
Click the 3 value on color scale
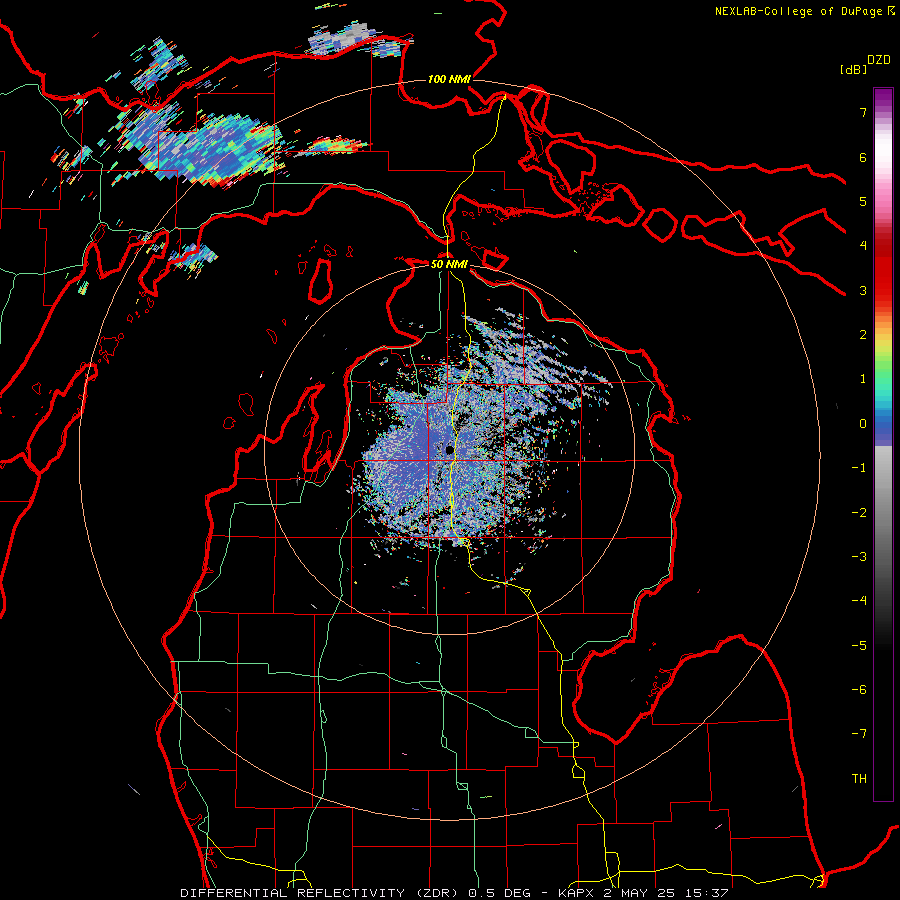pos(863,290)
